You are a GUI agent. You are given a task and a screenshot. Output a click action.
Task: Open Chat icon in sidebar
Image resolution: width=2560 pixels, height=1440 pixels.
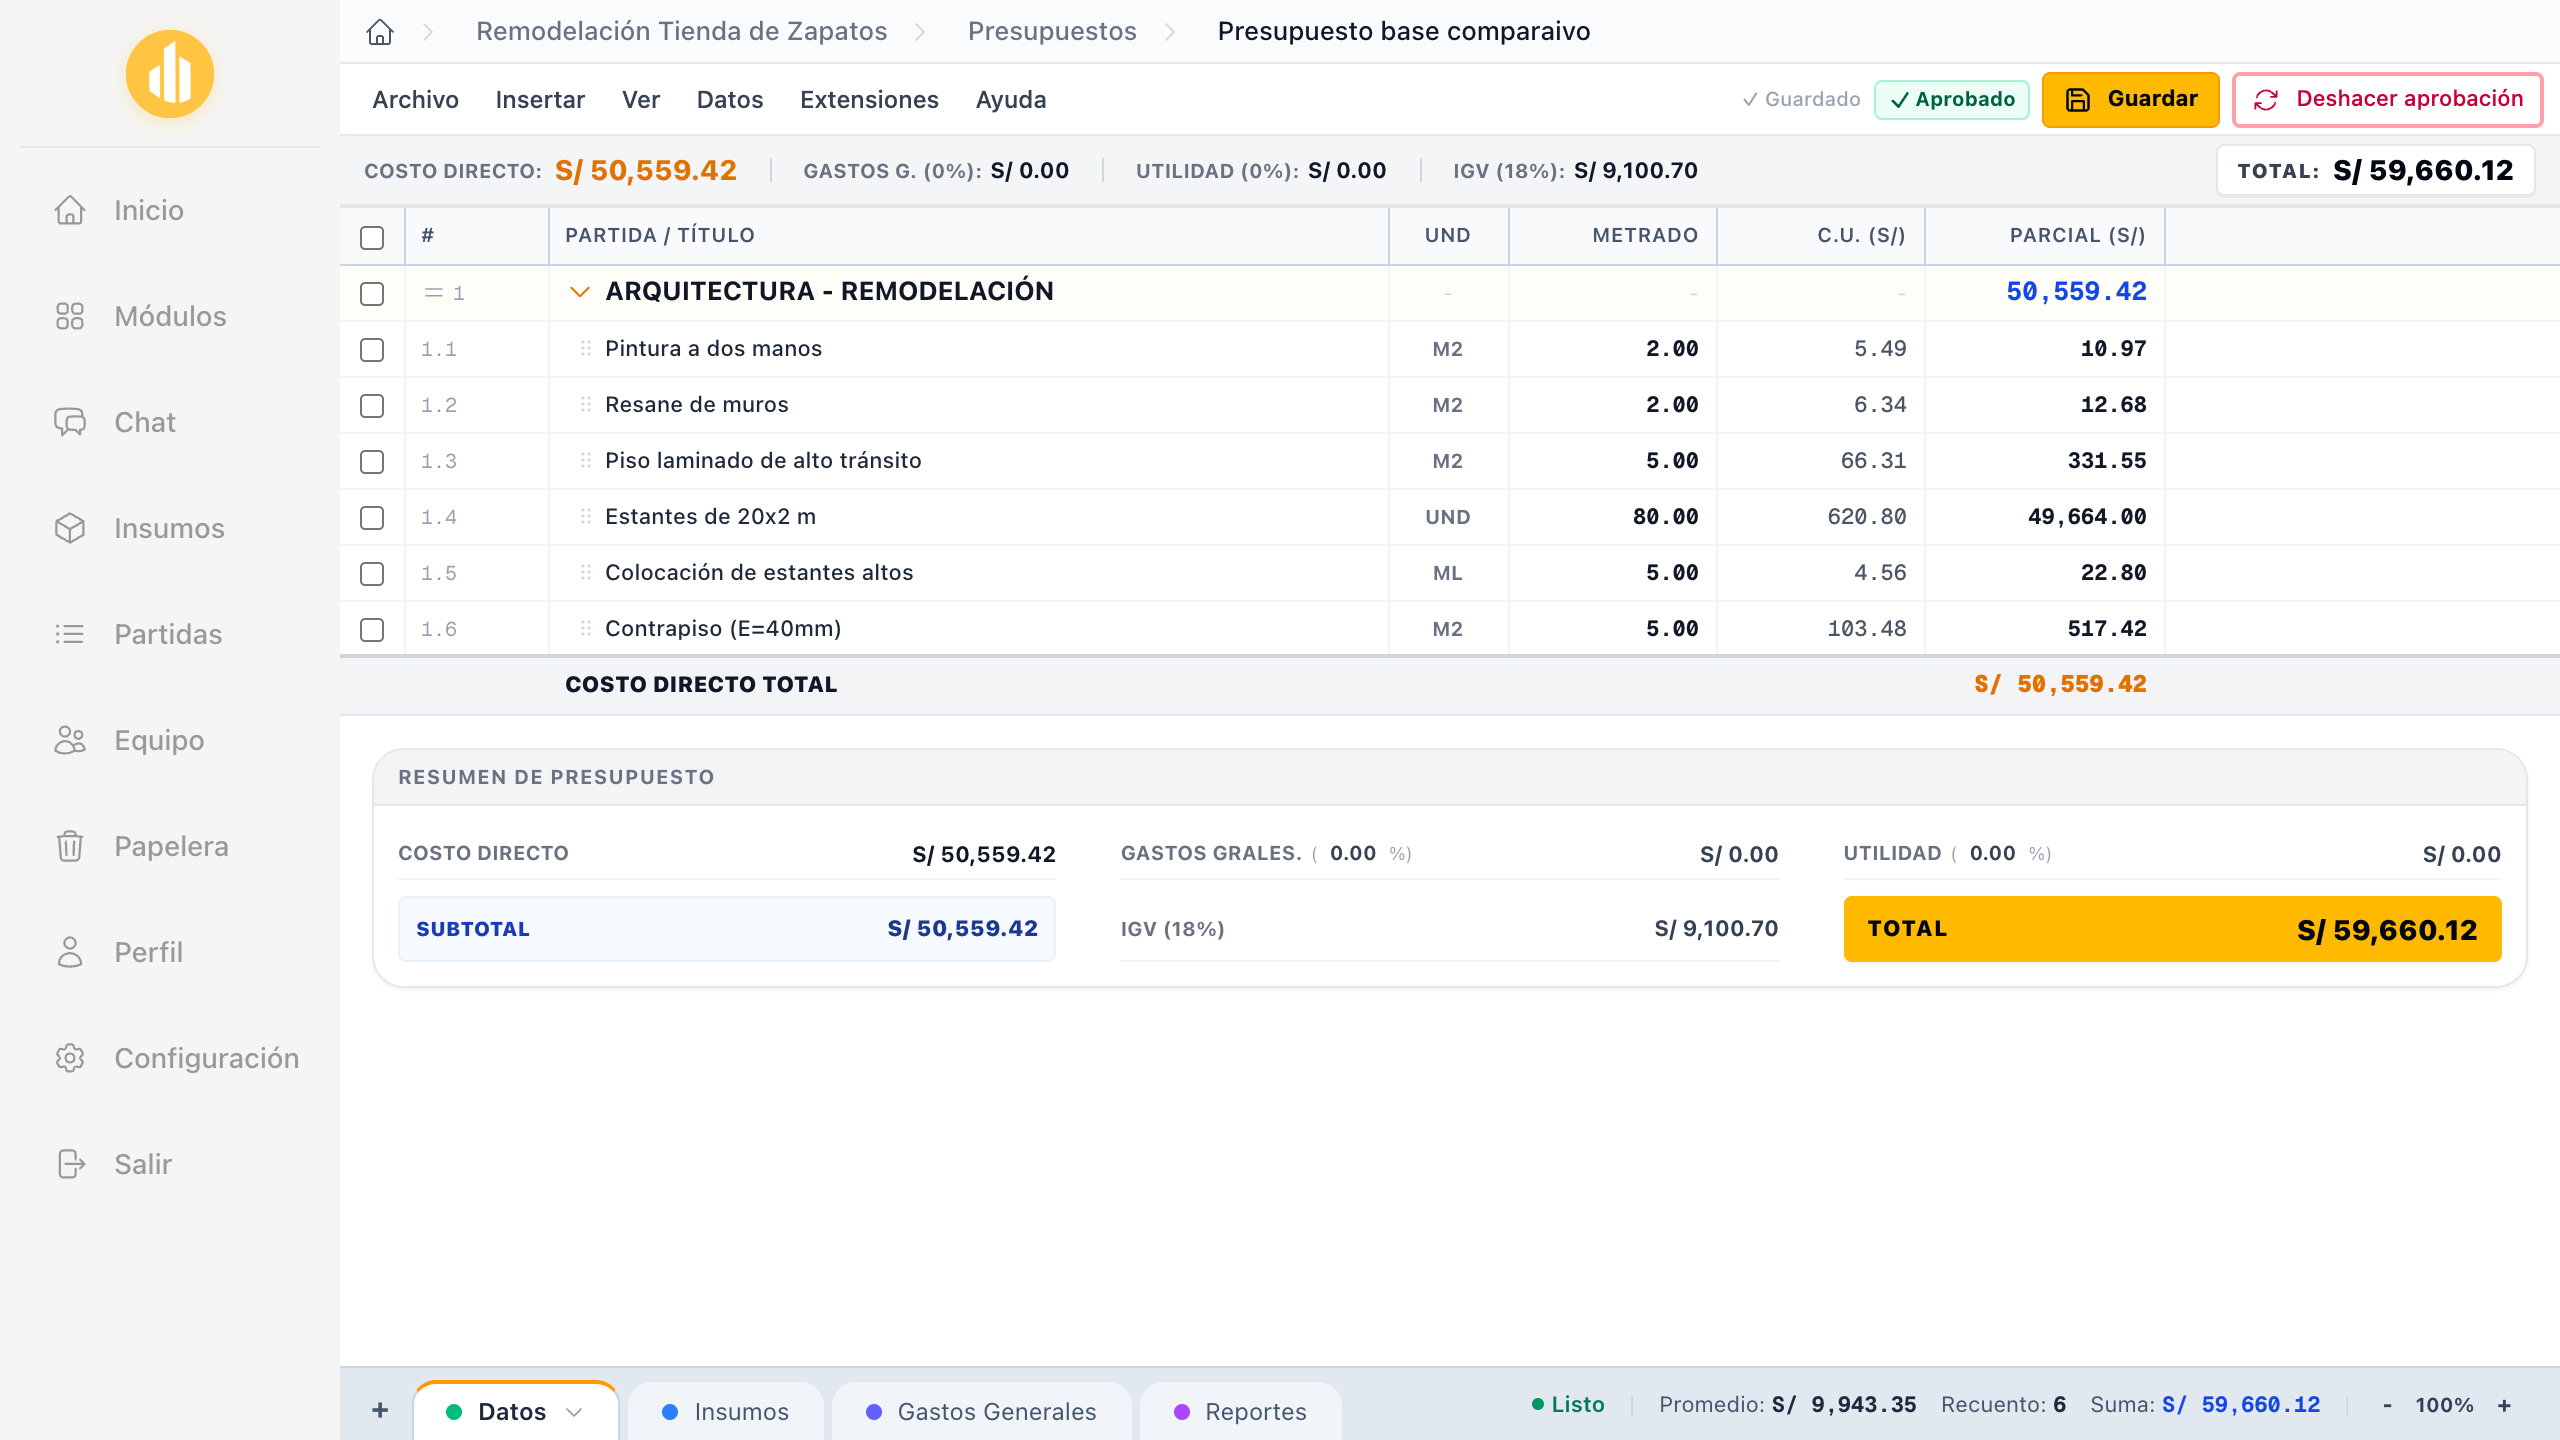pyautogui.click(x=70, y=422)
